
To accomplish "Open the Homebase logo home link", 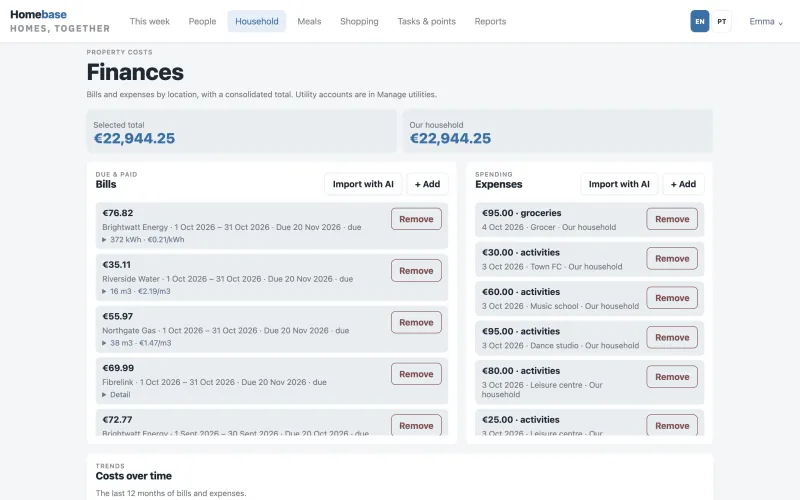I will pyautogui.click(x=60, y=21).
